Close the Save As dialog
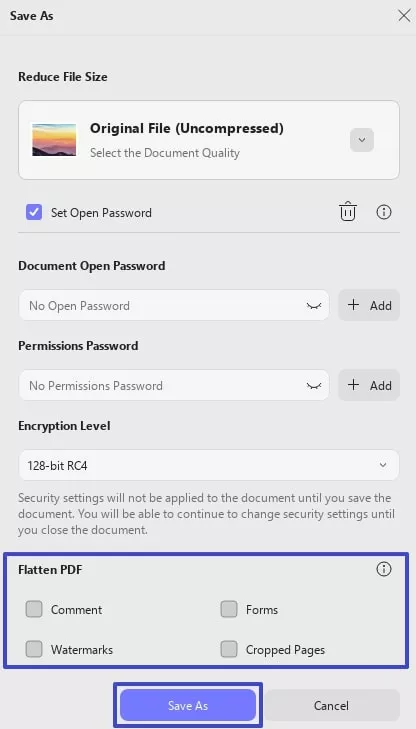Viewport: 416px width, 729px height. [x=404, y=15]
